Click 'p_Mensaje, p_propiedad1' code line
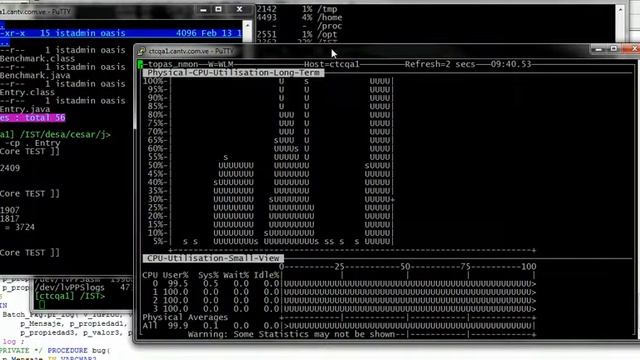This screenshot has height=360, width=640. 73,324
